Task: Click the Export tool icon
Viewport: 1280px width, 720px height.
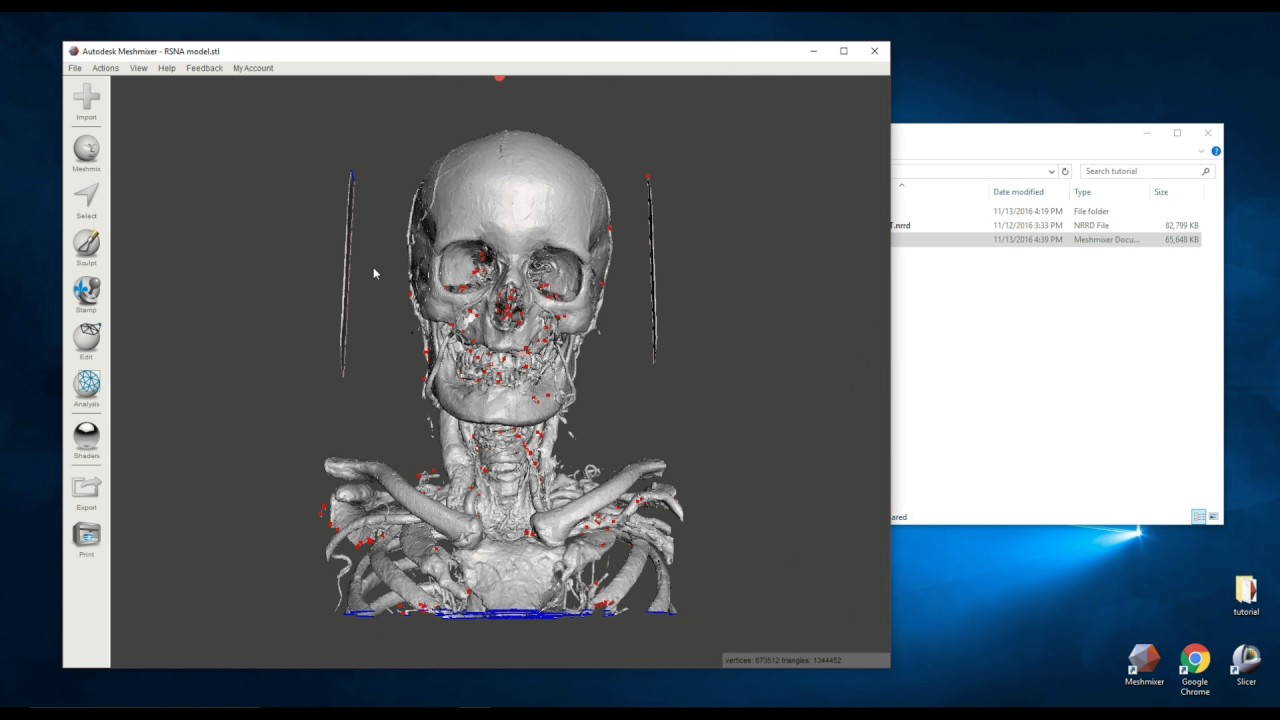Action: tap(86, 493)
